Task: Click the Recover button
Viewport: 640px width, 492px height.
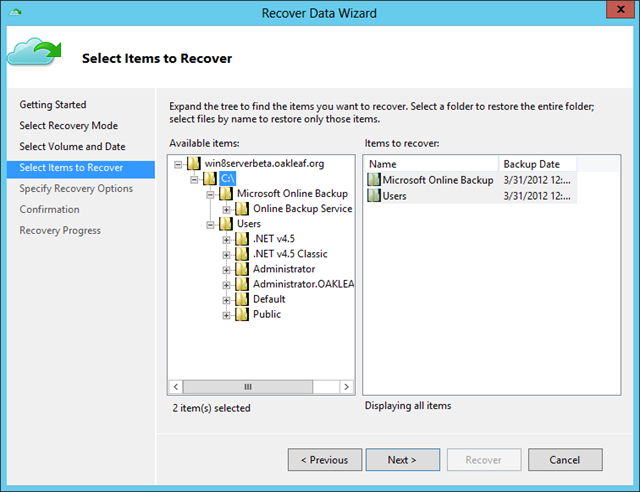Action: [484, 460]
